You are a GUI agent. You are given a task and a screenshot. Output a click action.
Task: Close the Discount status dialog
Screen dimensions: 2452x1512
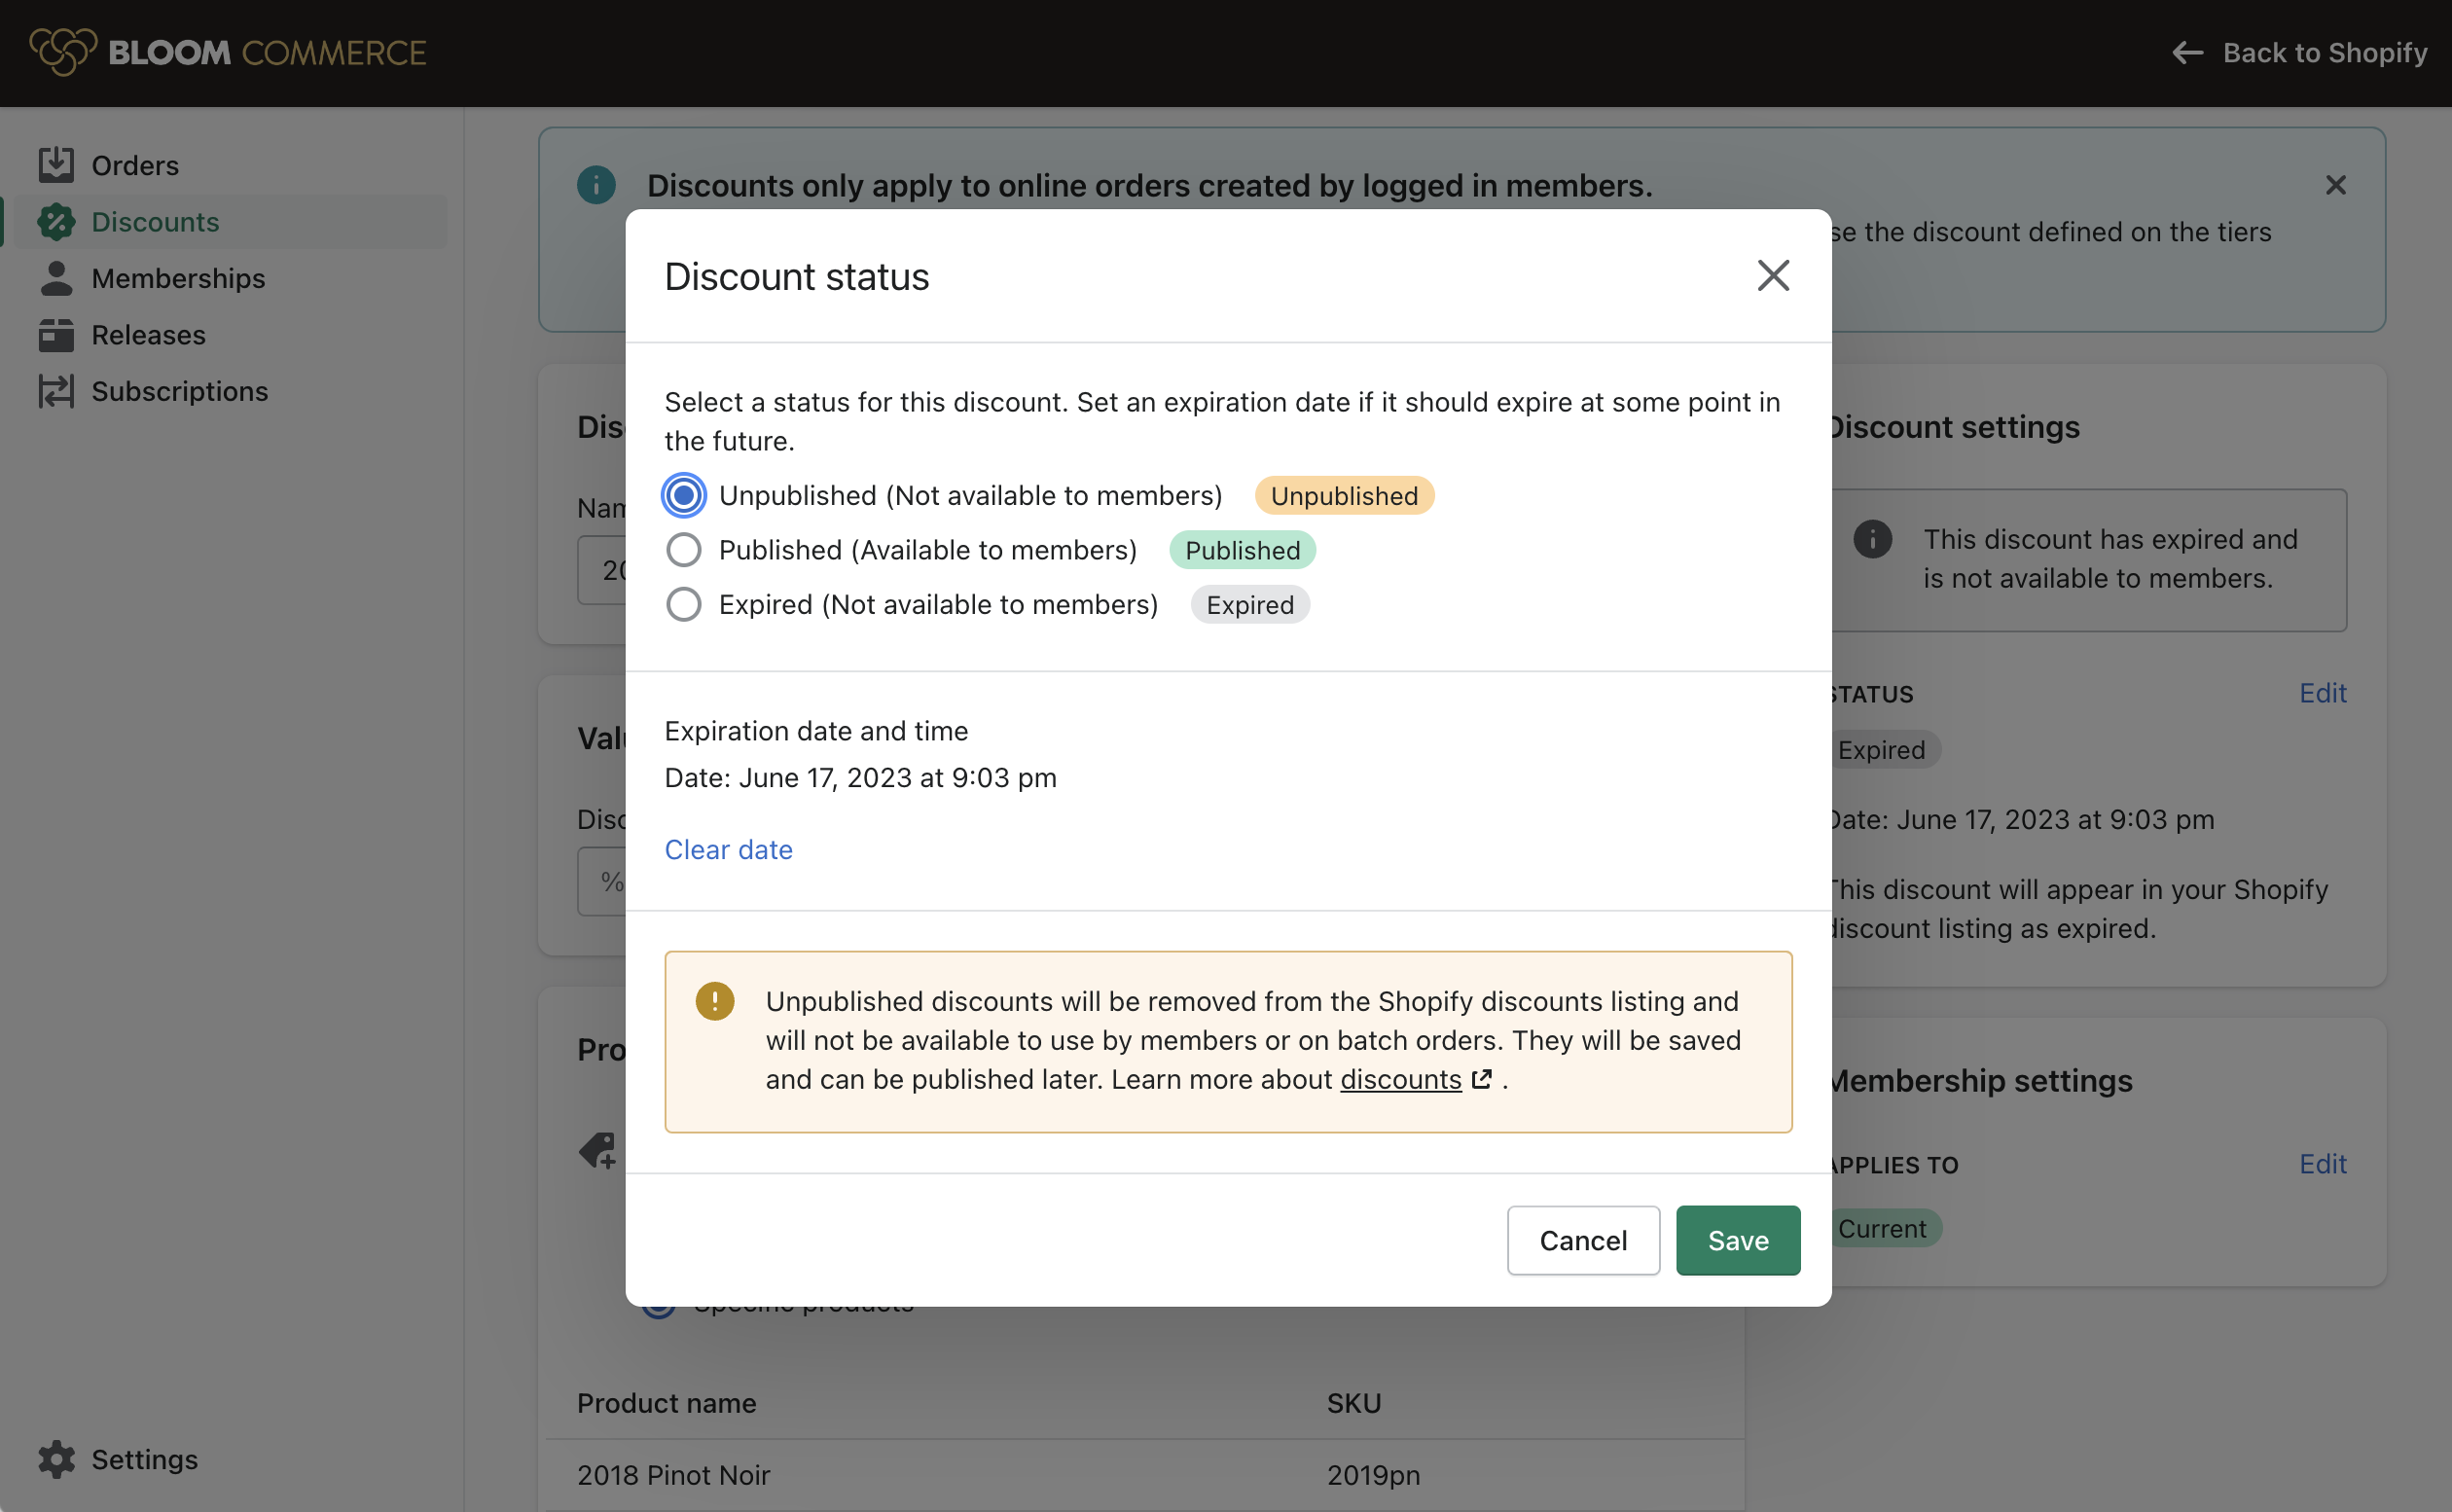coord(1772,276)
